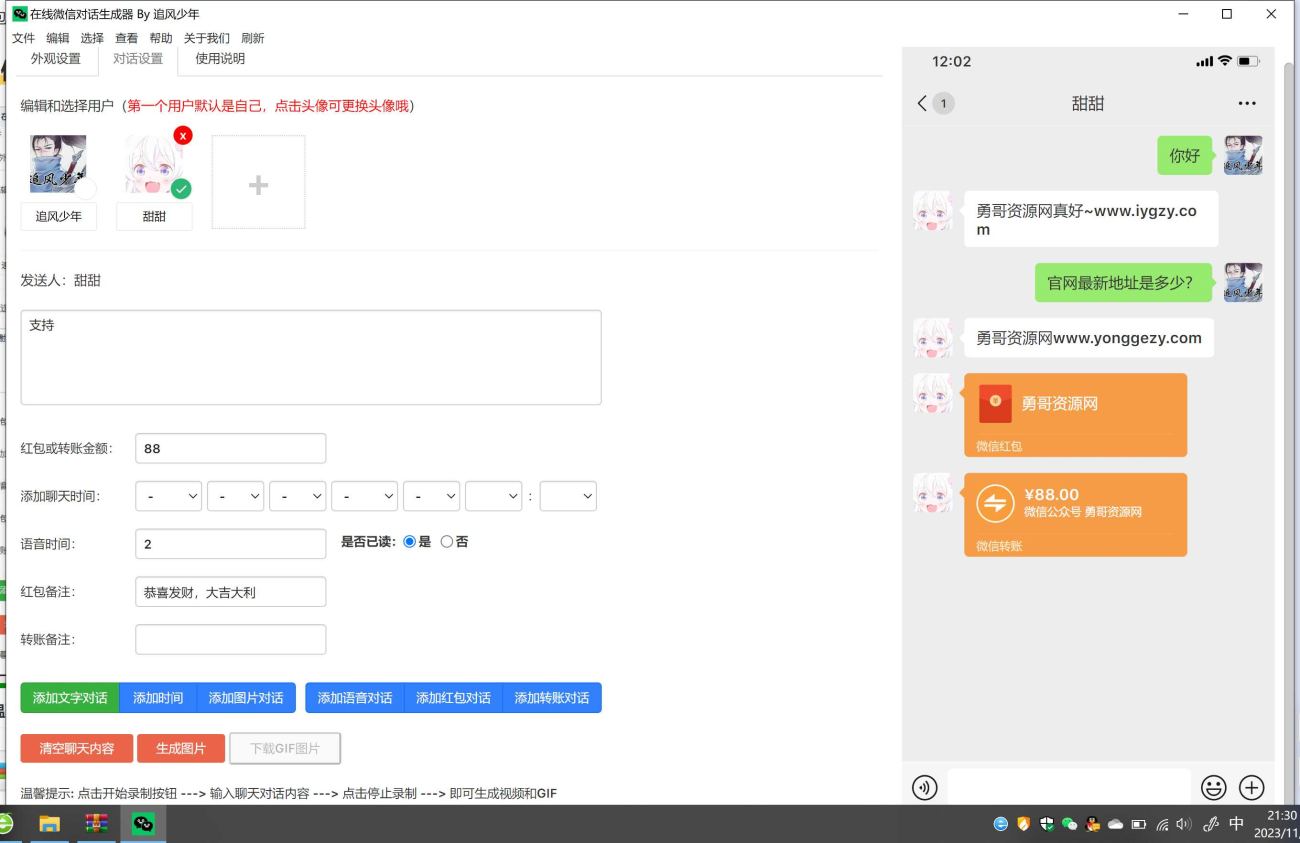Click the WeChat generator taskbar icon
Viewport: 1300px width, 843px height.
tap(144, 824)
